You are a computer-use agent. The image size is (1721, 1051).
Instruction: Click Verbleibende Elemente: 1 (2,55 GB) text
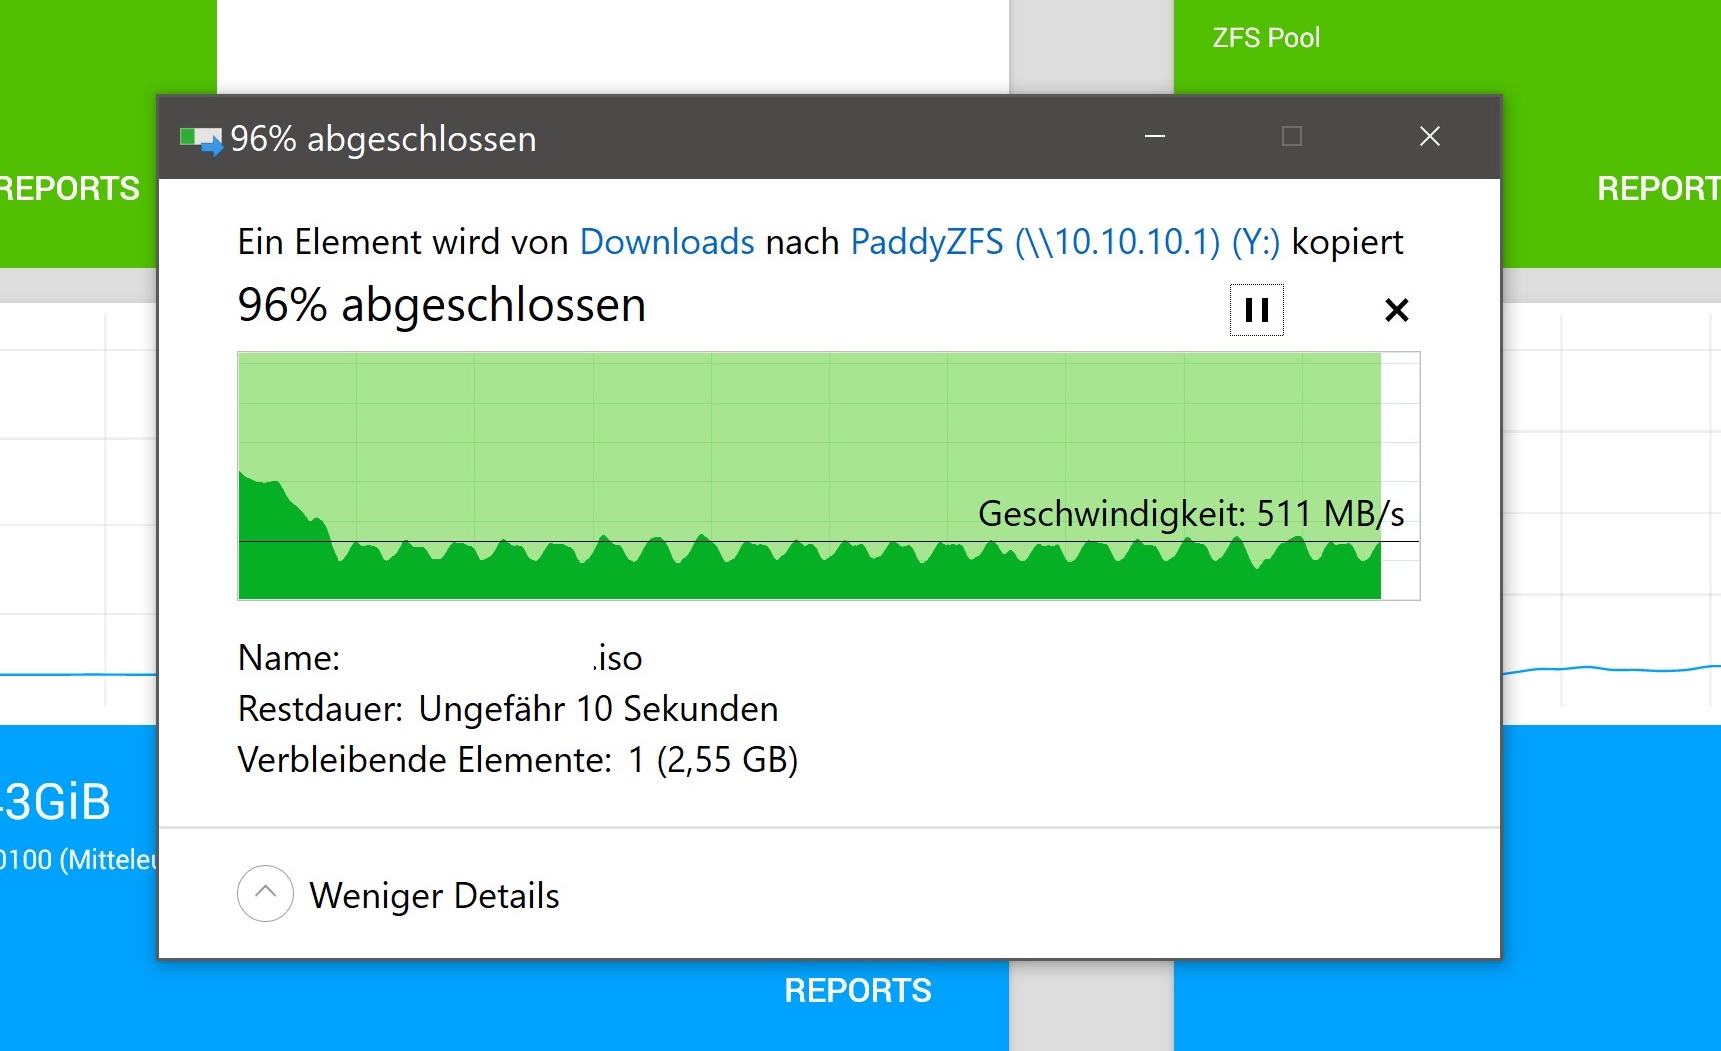tap(518, 760)
